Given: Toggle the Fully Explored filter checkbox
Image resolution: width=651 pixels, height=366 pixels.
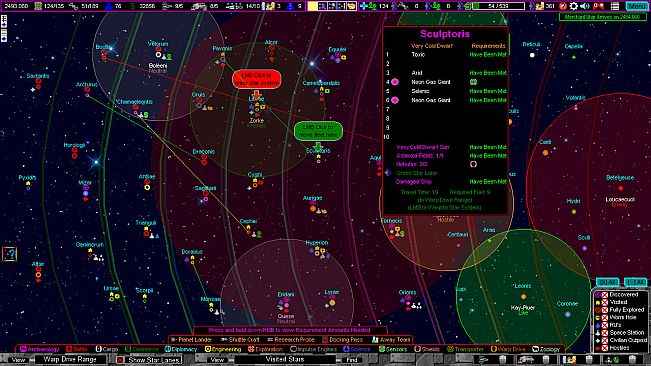Looking at the screenshot, I should 605,310.
